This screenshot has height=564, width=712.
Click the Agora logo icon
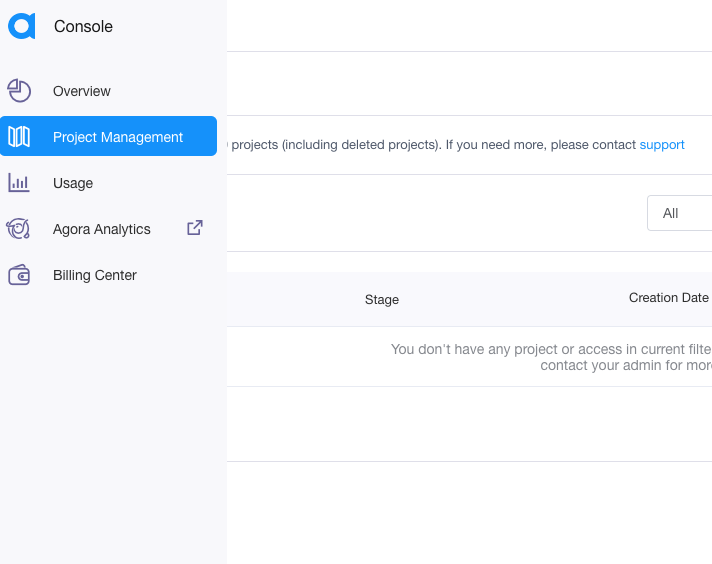pos(22,27)
